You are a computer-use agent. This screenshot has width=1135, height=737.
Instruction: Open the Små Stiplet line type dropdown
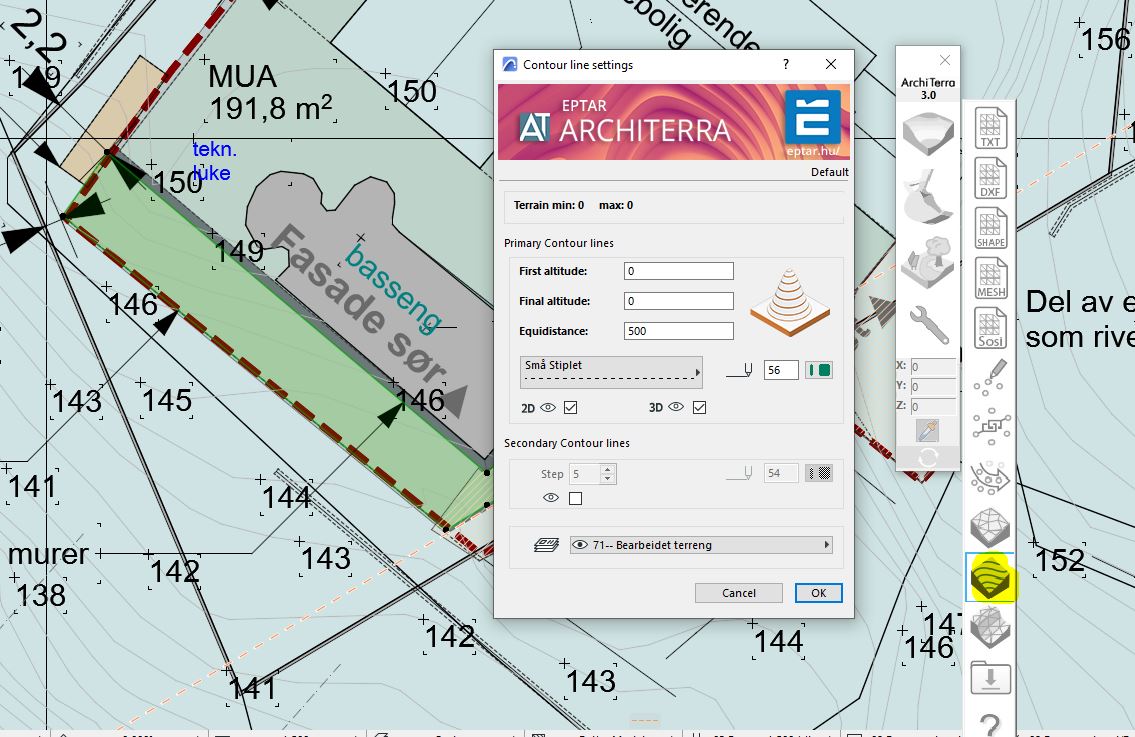coord(611,371)
